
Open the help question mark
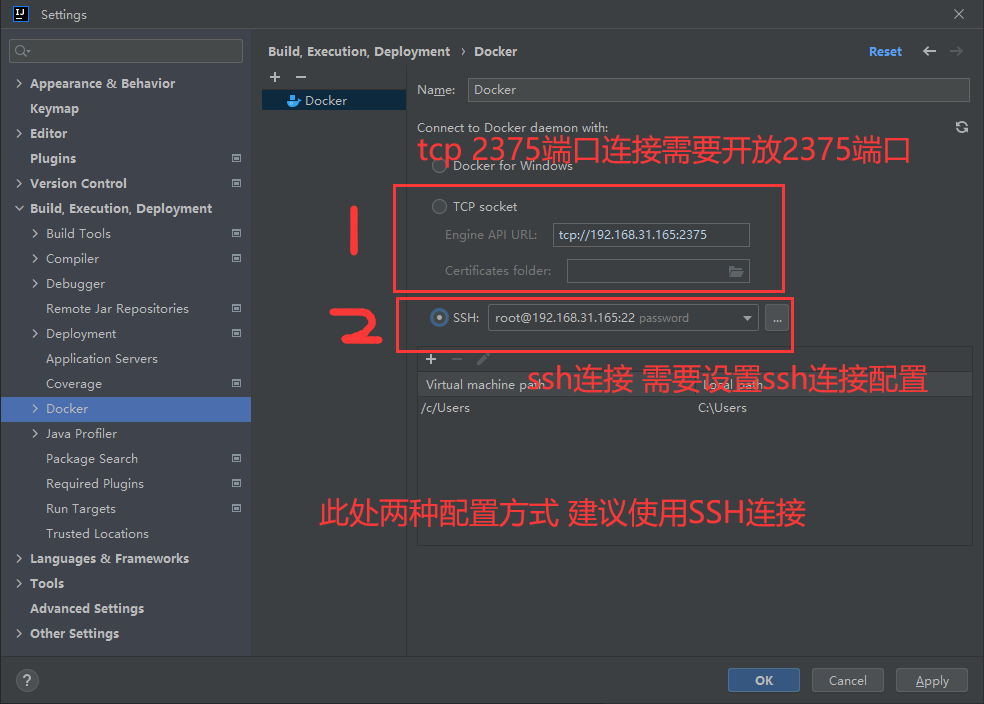coord(27,680)
